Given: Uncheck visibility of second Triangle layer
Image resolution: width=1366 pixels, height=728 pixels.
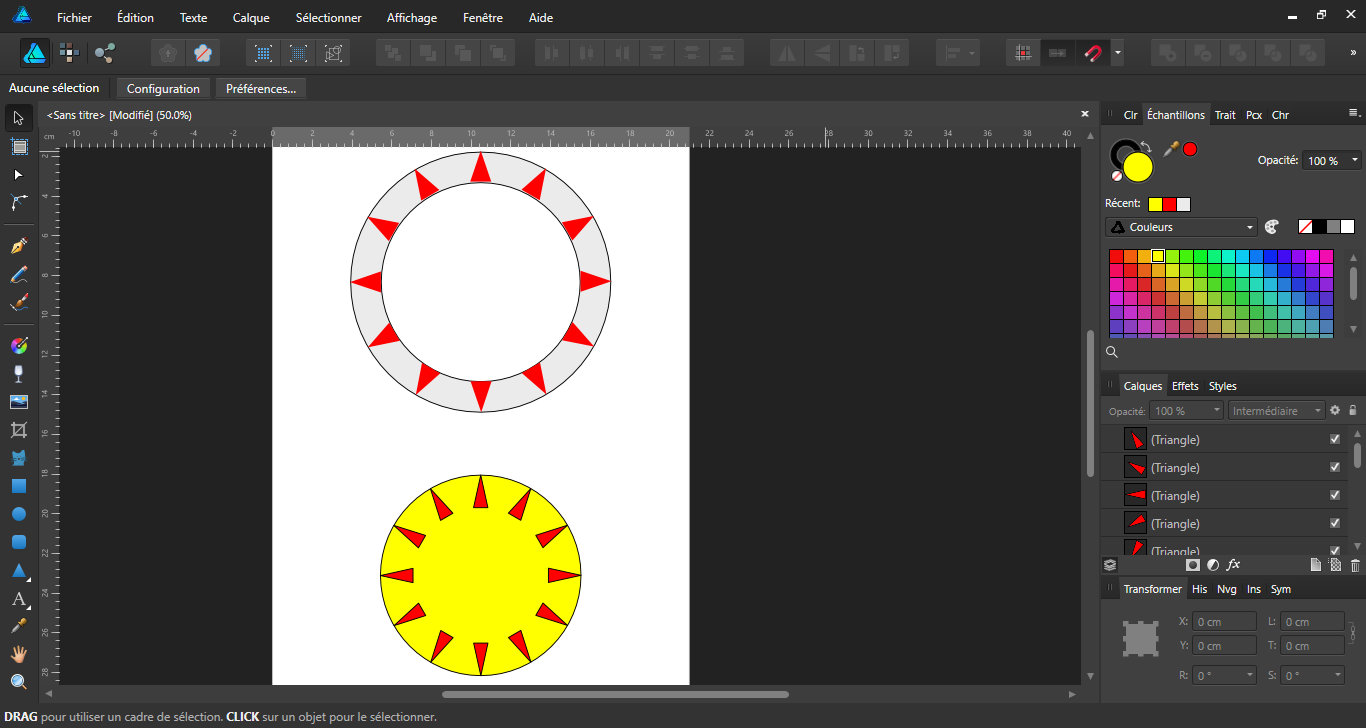Looking at the screenshot, I should pos(1335,467).
